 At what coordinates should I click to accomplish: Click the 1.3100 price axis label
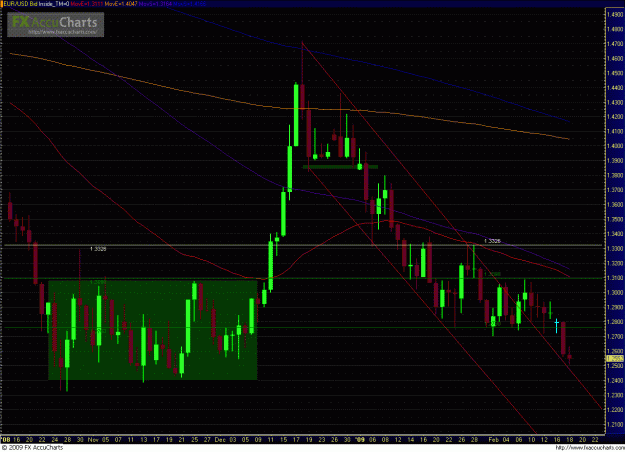click(615, 278)
